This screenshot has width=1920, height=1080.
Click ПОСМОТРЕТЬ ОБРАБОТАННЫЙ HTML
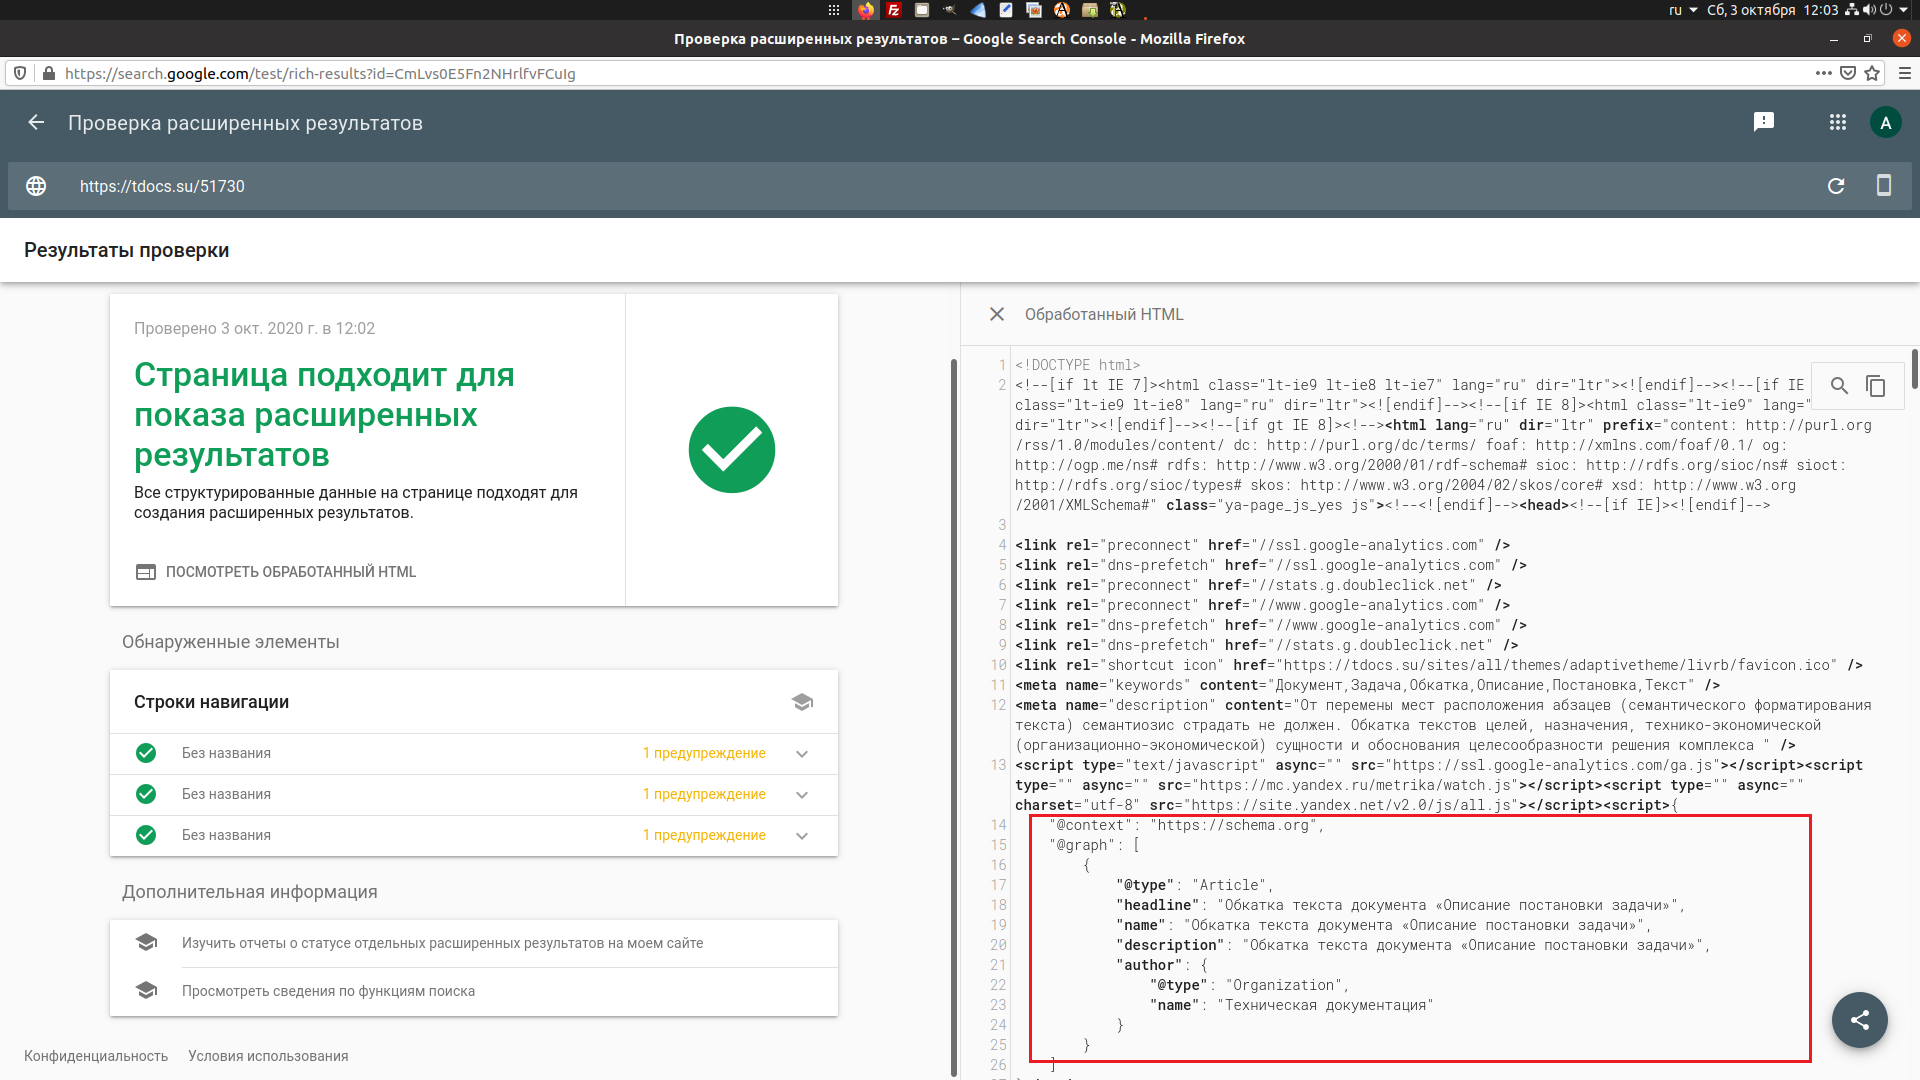(276, 572)
